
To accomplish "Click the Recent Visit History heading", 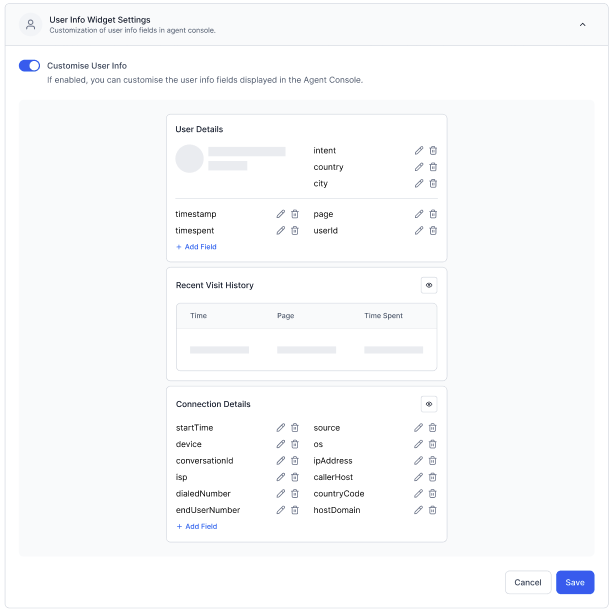I will coord(215,285).
